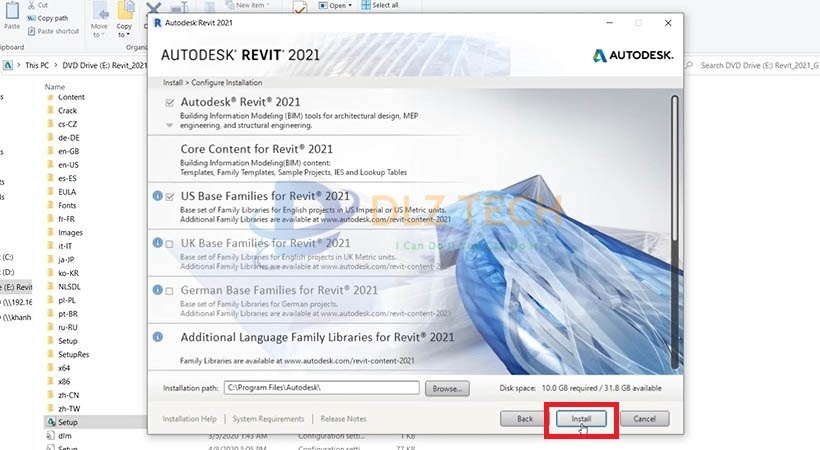Check German Base Families for Revit 2021
Screen dimensions: 820x450
coord(169,291)
